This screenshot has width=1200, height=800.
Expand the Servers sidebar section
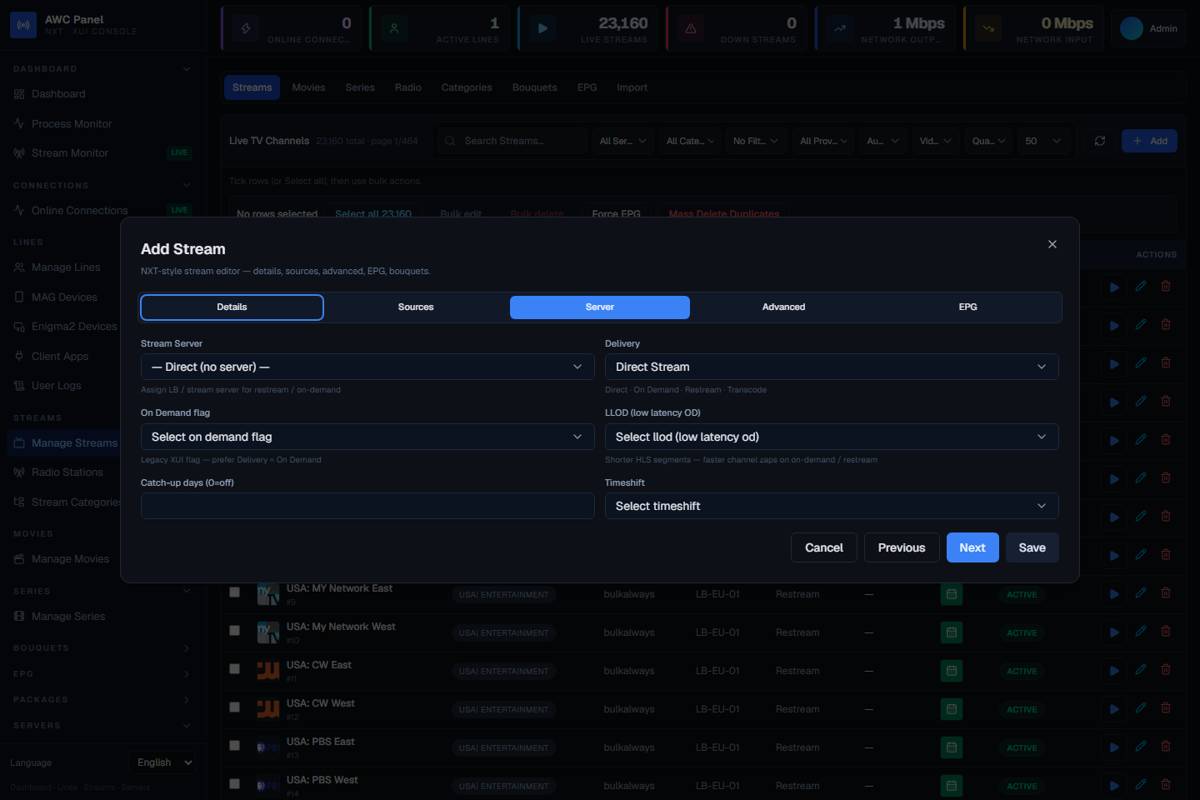pyautogui.click(x=100, y=726)
